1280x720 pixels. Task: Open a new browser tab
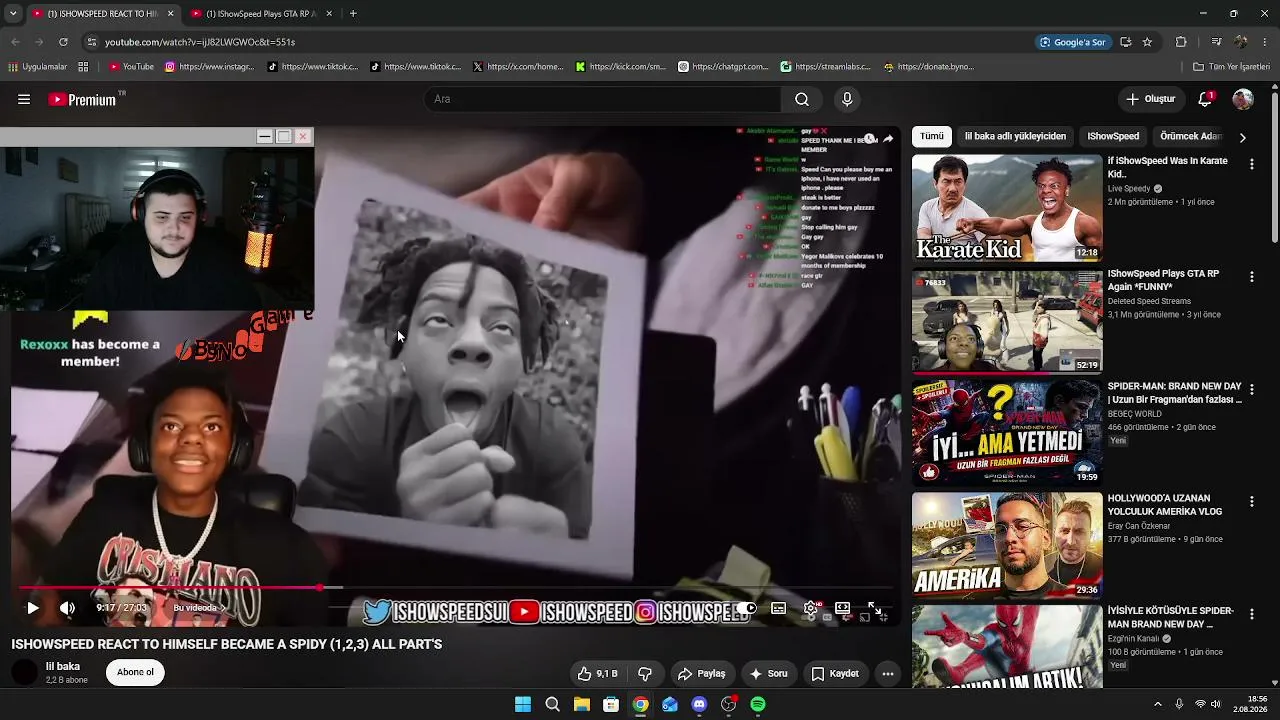click(x=353, y=14)
